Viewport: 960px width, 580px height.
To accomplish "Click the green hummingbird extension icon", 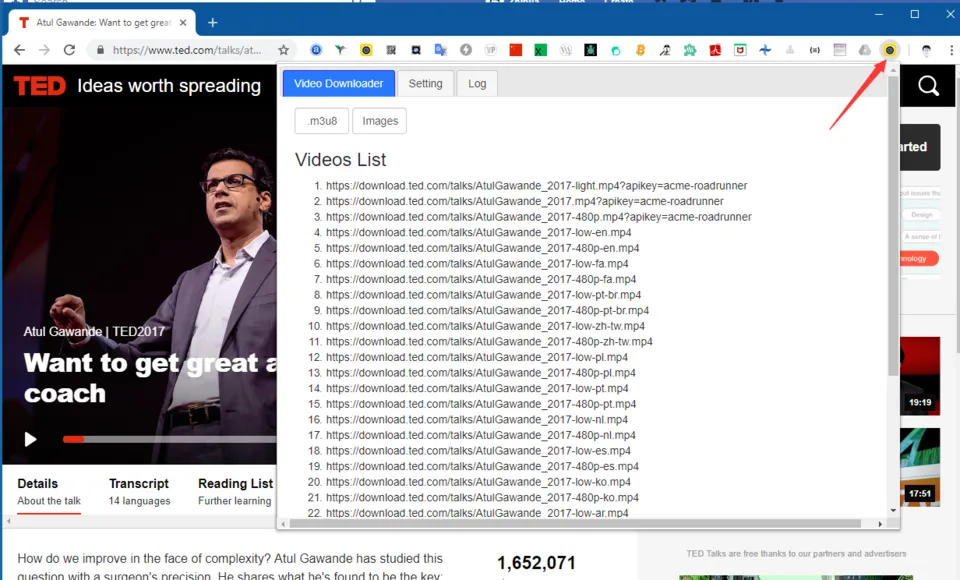I will pos(340,50).
